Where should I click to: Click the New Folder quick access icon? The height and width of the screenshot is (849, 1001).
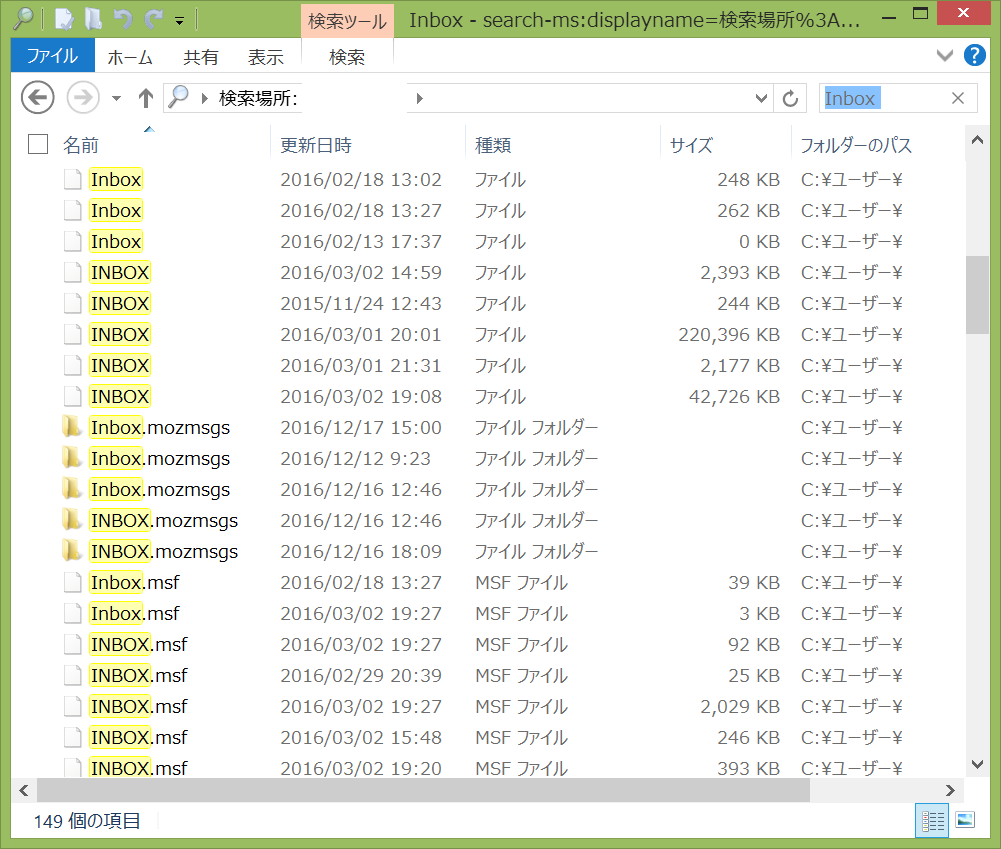[x=93, y=18]
